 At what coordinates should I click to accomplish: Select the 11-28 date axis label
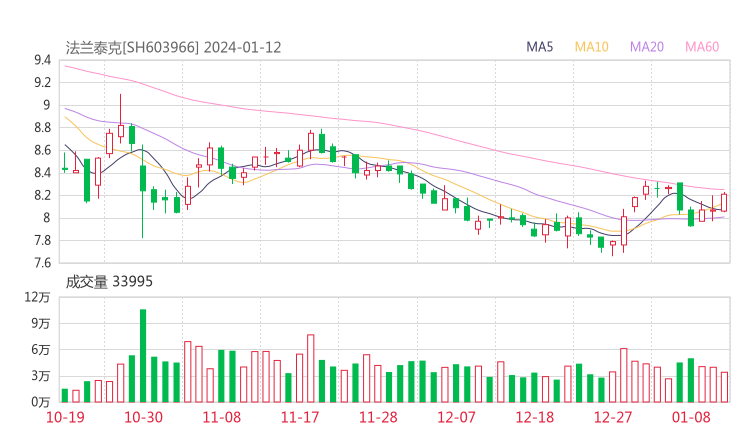pyautogui.click(x=378, y=417)
